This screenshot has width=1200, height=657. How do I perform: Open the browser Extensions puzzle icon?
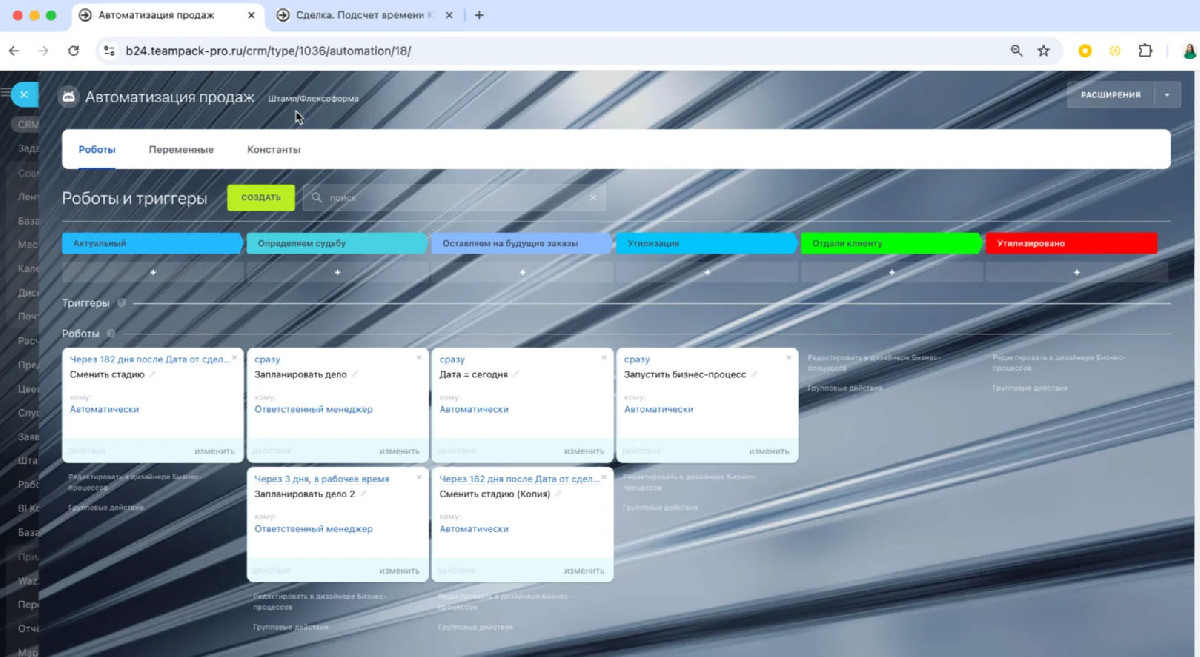coord(1146,50)
